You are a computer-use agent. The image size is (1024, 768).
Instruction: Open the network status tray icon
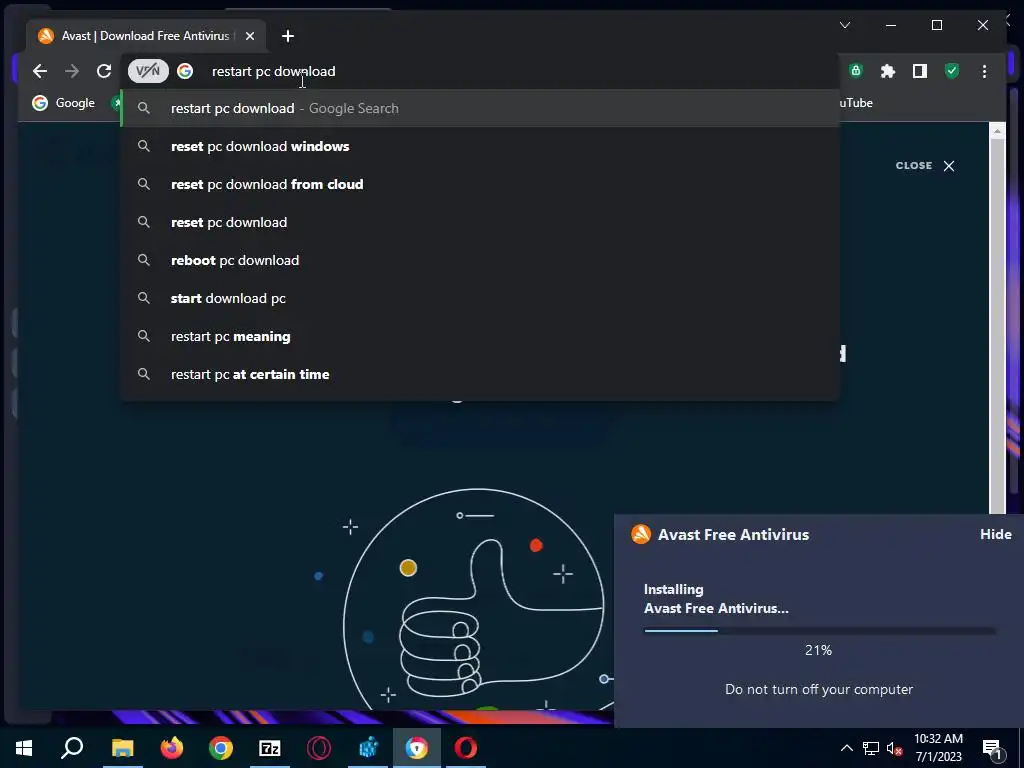tap(871, 748)
